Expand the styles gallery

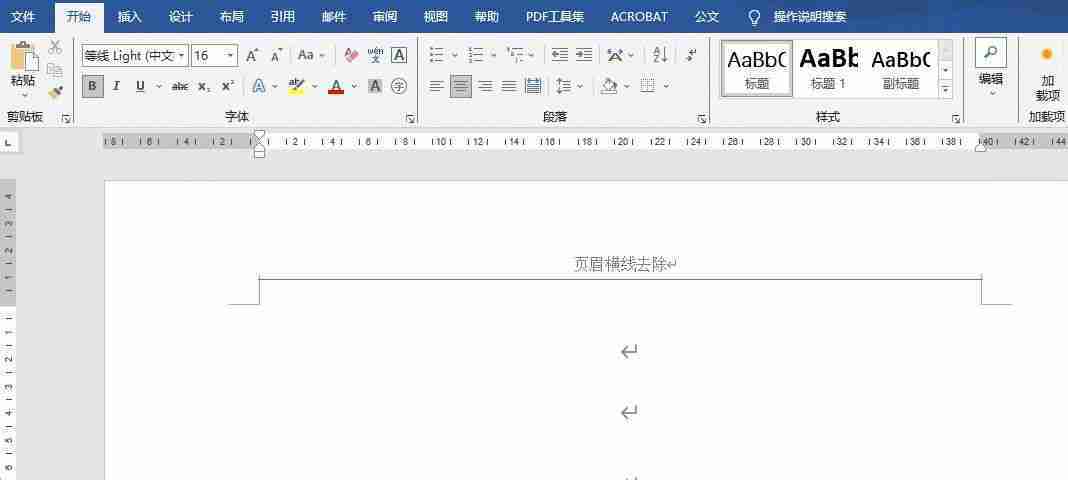[x=945, y=89]
